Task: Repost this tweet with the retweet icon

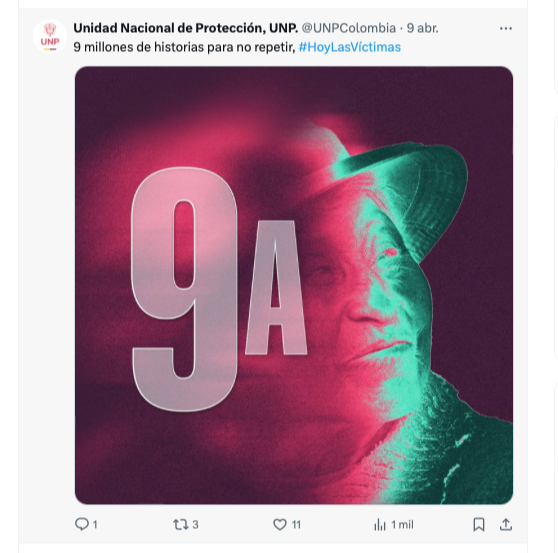Action: point(180,525)
